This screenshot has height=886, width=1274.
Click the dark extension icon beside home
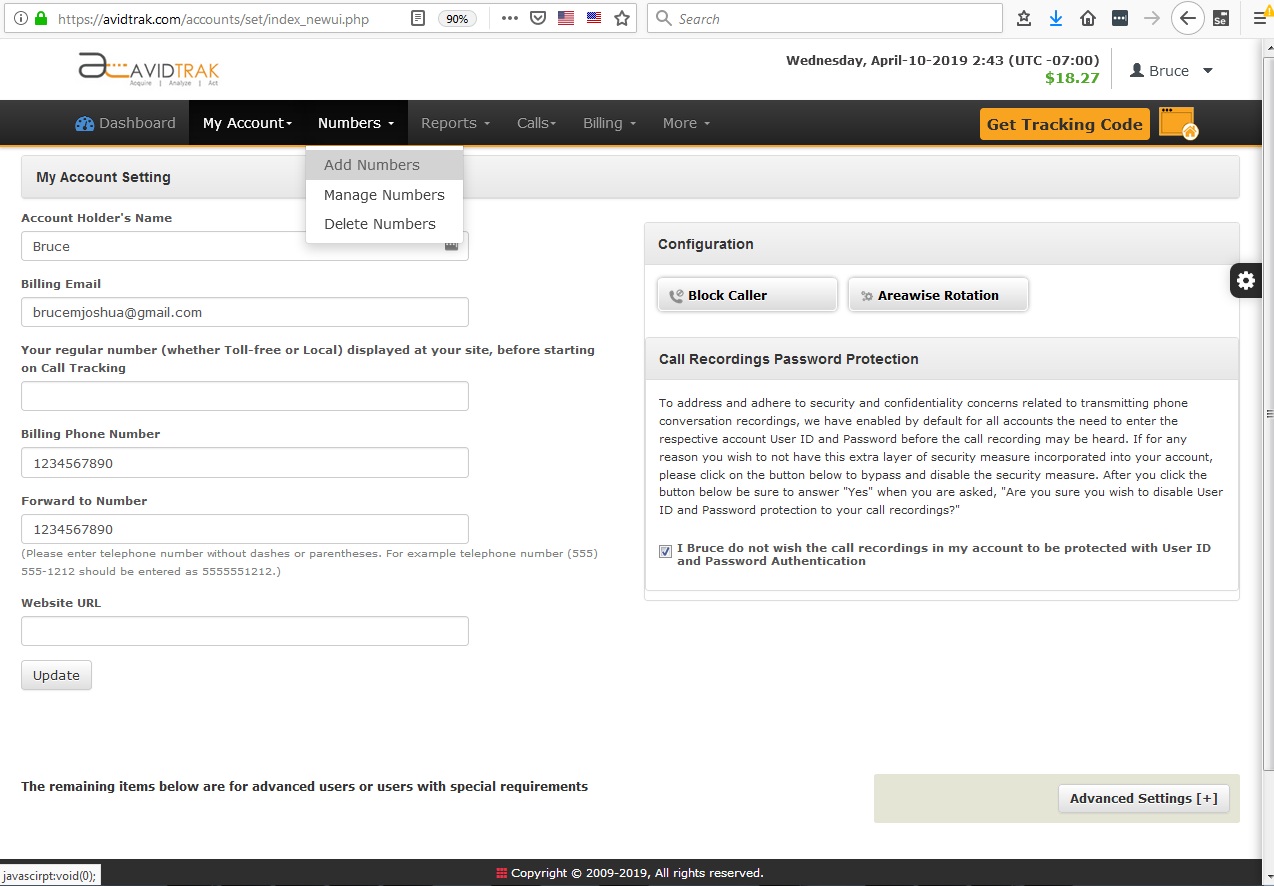click(1120, 18)
